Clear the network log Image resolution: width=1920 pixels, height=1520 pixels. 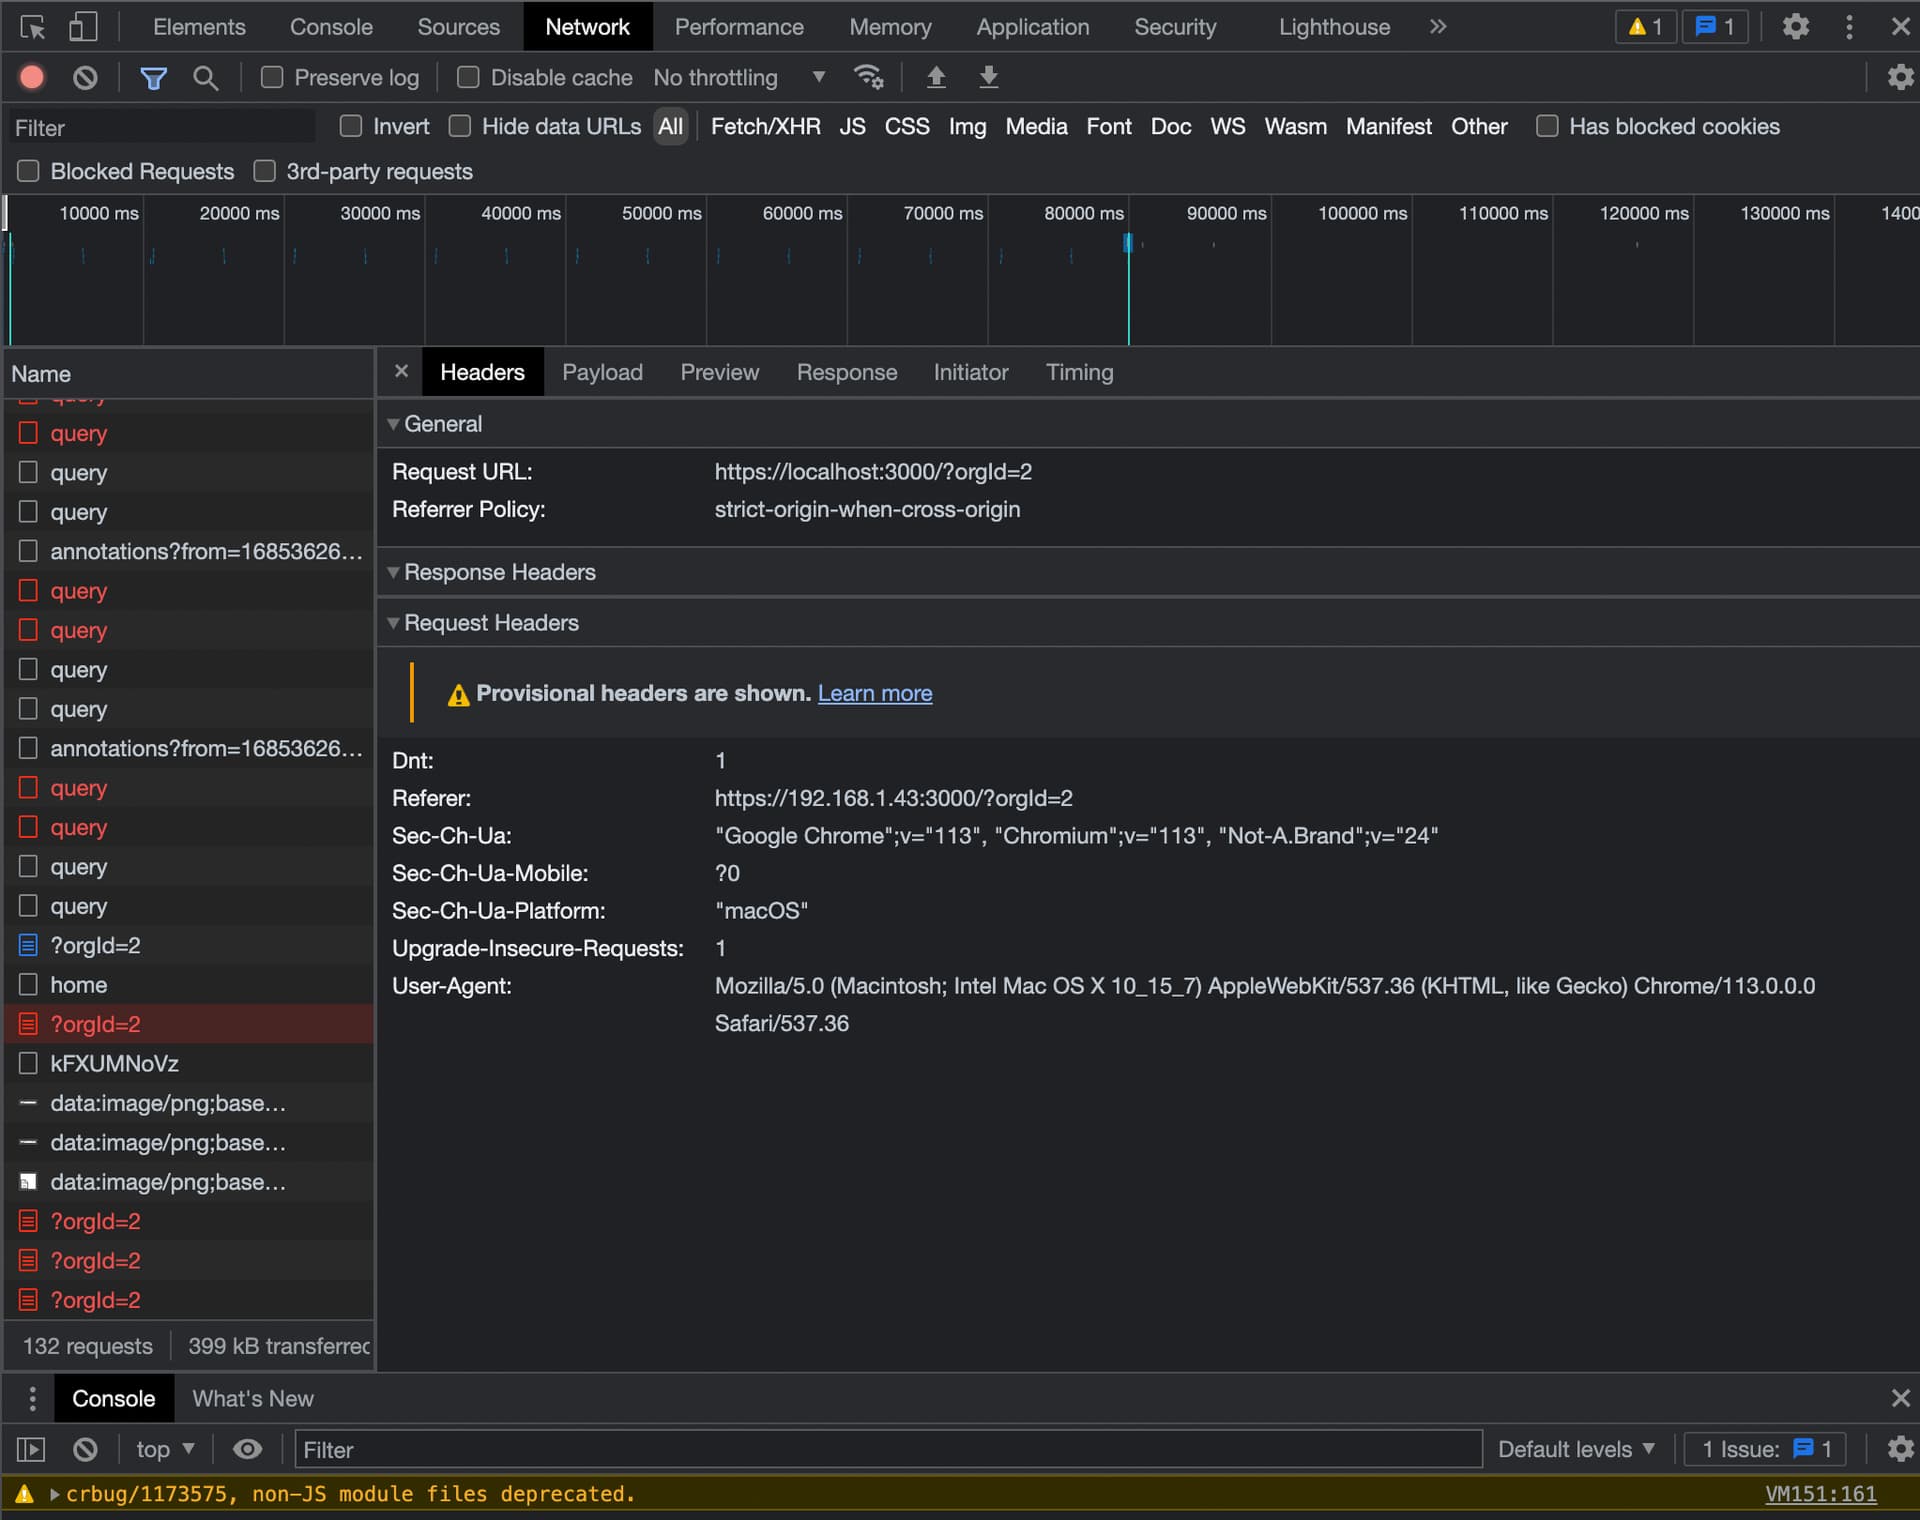[86, 77]
